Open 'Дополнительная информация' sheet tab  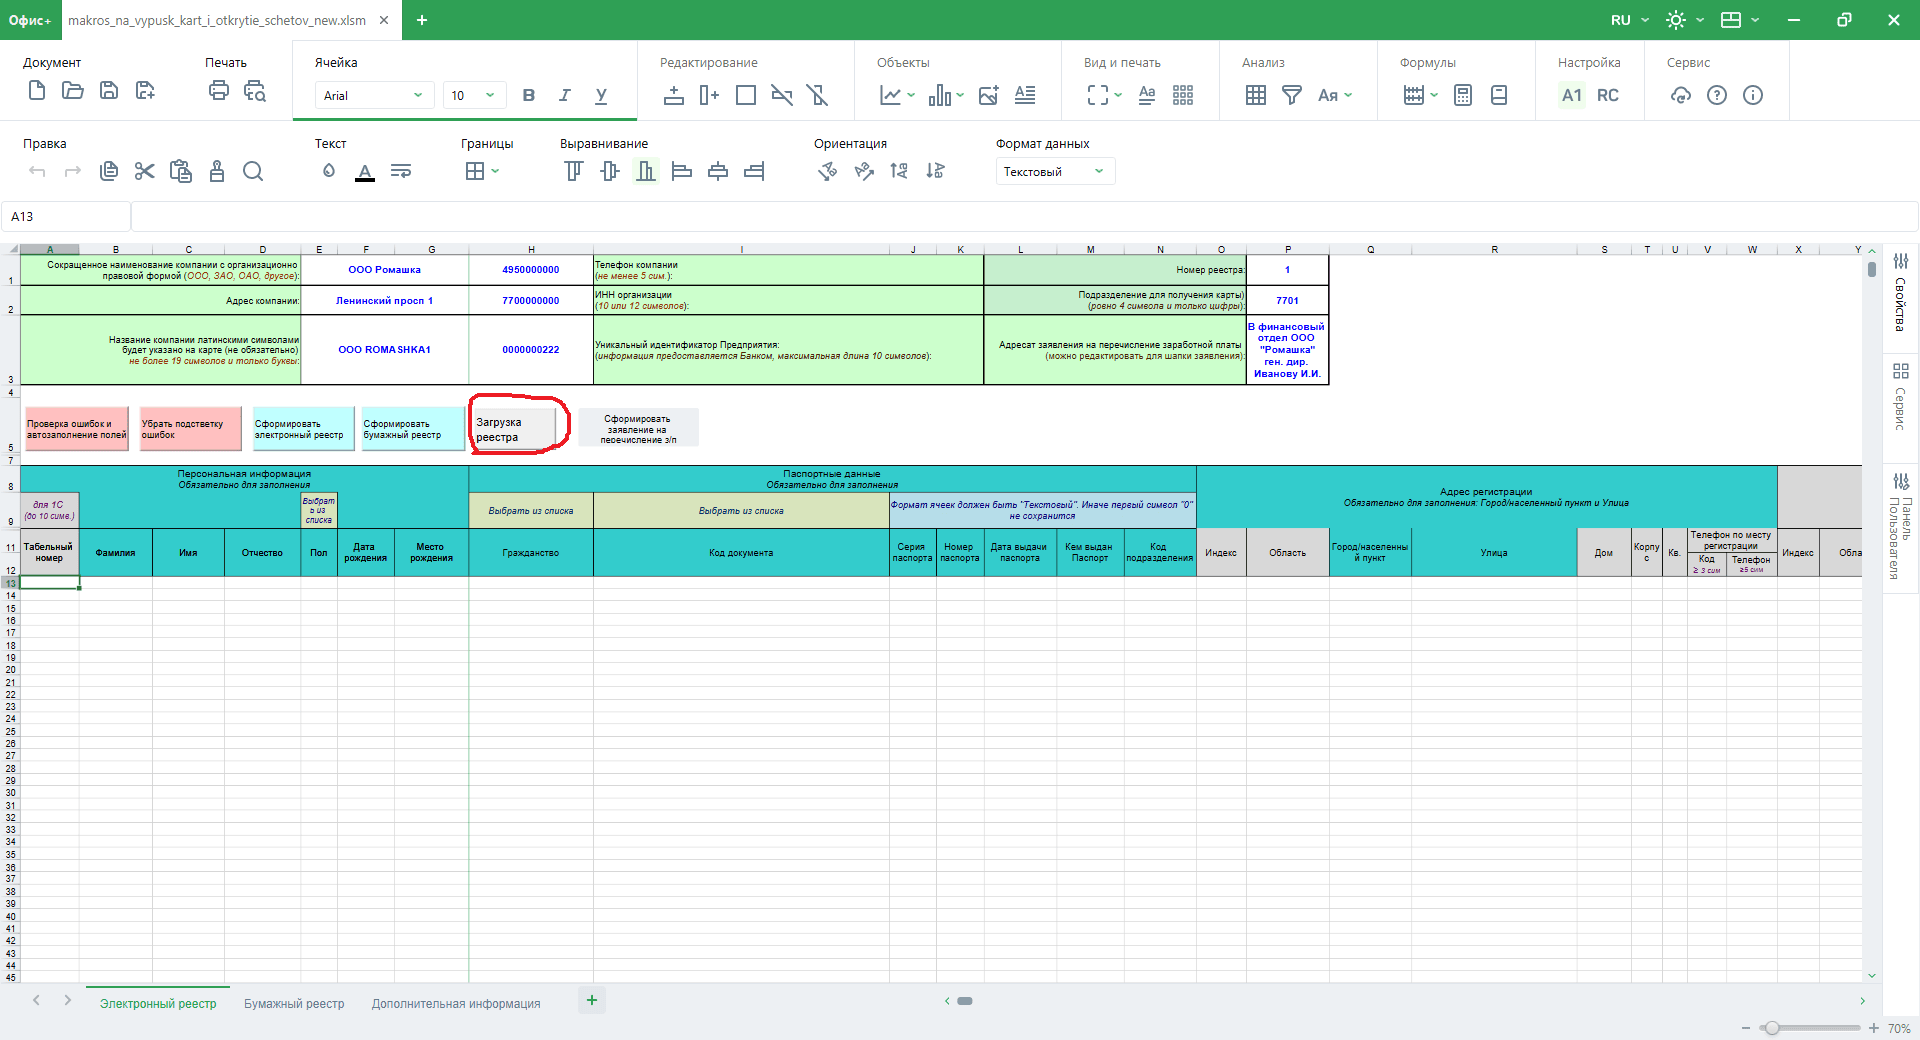[x=456, y=1003]
